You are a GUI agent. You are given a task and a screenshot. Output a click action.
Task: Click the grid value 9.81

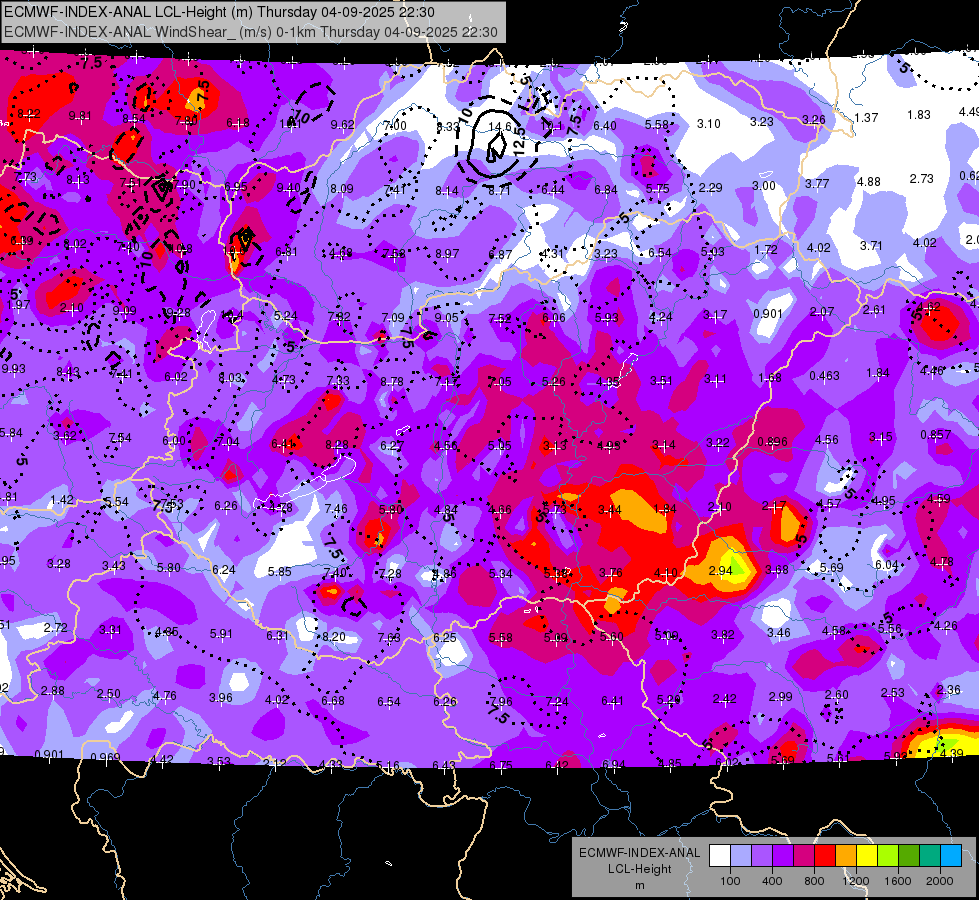click(80, 116)
